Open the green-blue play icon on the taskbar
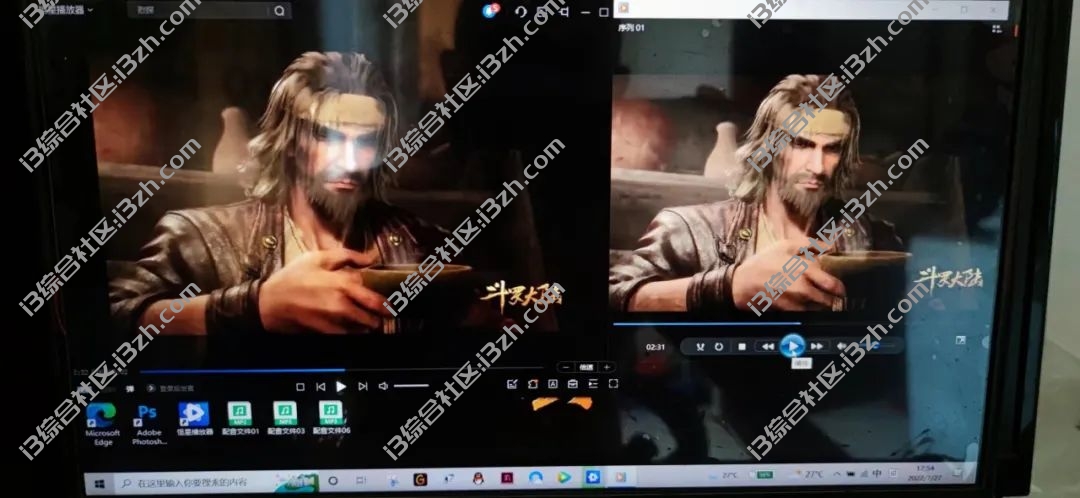The width and height of the screenshot is (1080, 498). click(564, 477)
